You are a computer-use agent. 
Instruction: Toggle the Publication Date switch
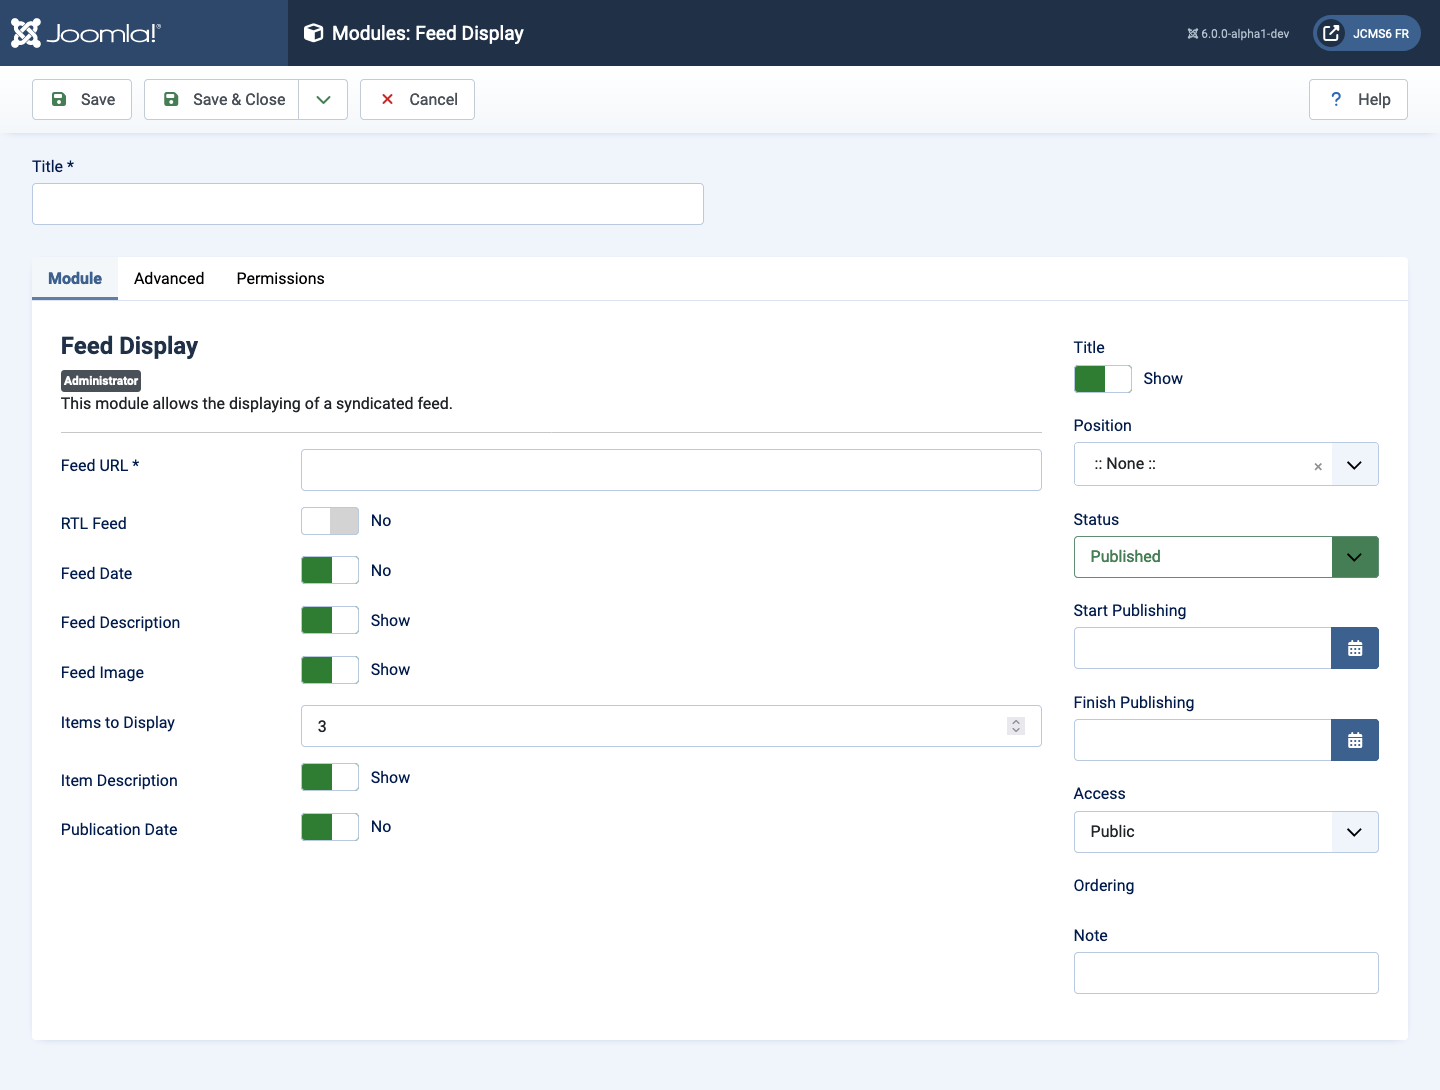point(330,827)
